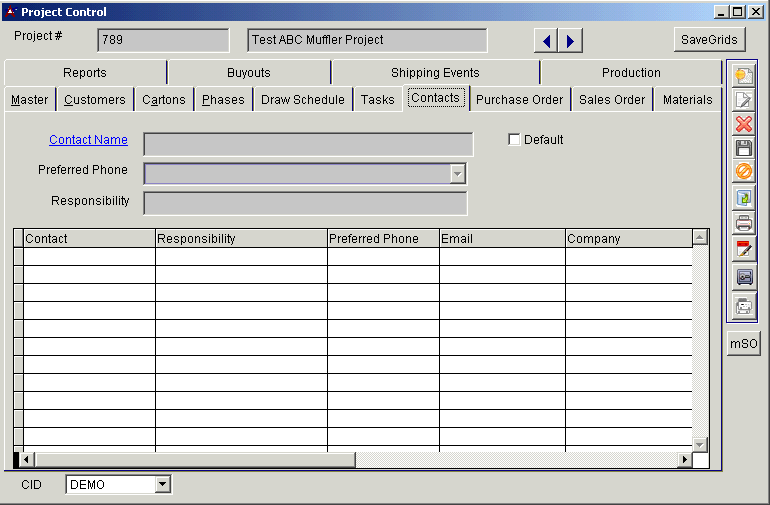Click the red X delete icon

coord(743,124)
